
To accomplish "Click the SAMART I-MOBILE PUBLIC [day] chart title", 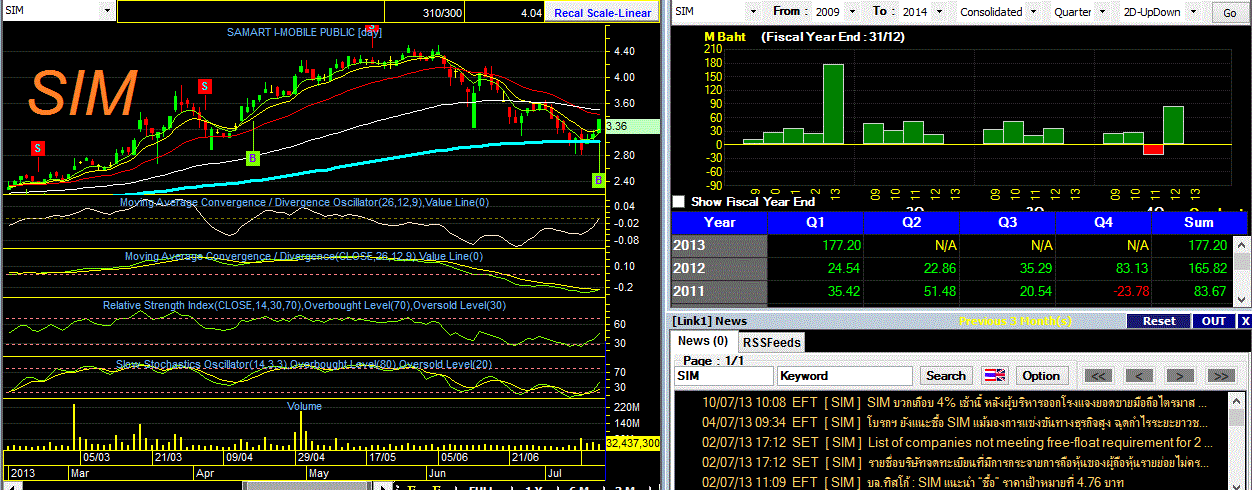I will coord(303,33).
